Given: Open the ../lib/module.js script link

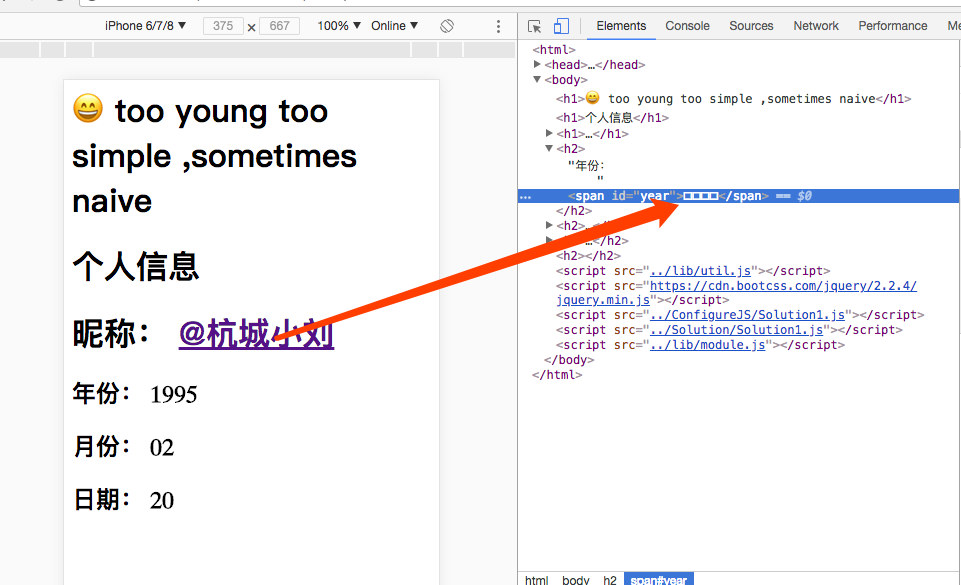Looking at the screenshot, I should [707, 345].
